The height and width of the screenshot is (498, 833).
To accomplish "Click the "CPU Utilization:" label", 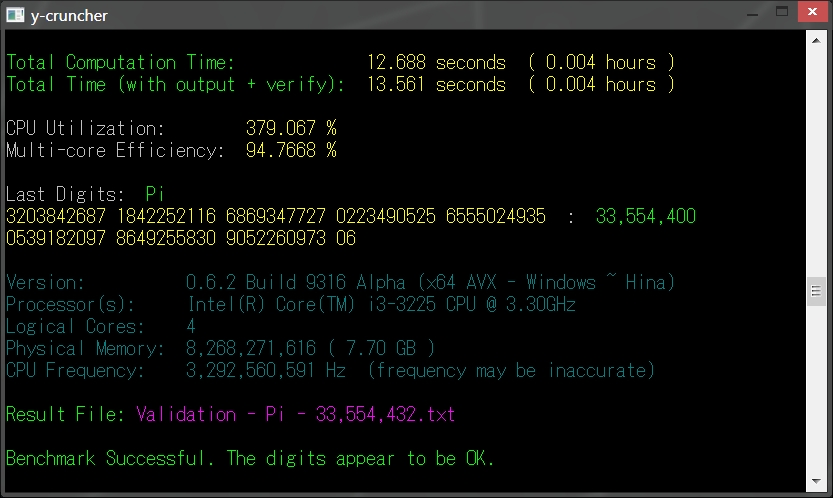I will [85, 129].
